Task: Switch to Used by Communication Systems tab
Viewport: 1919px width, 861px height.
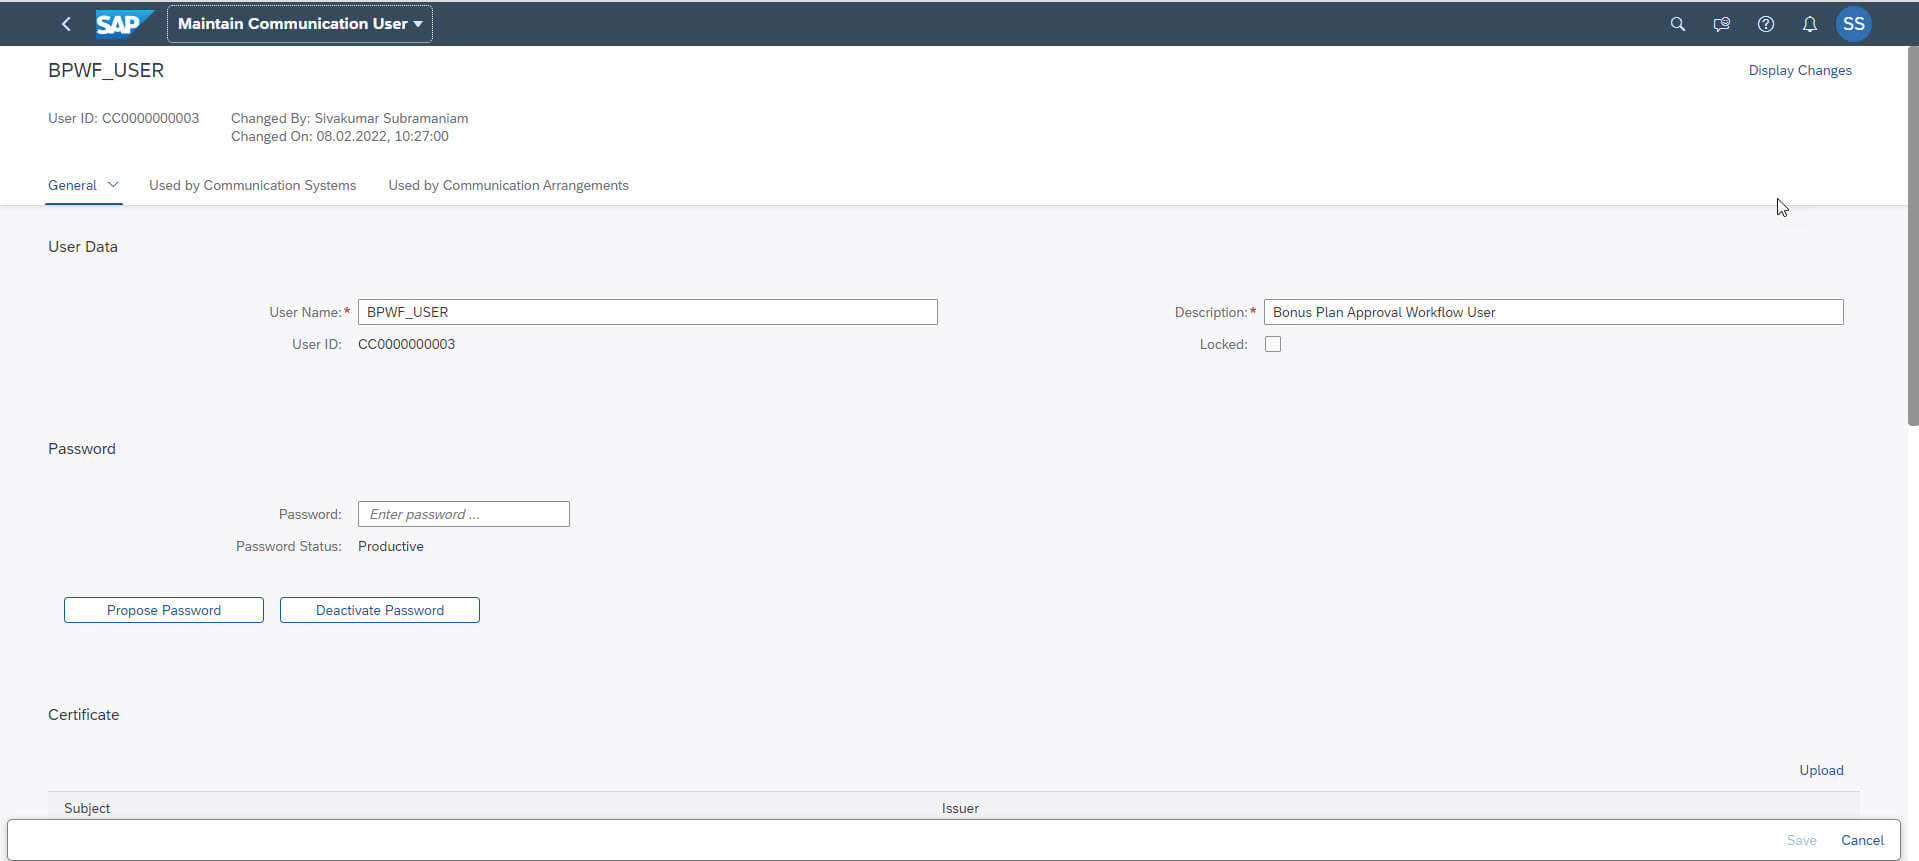Action: click(252, 185)
